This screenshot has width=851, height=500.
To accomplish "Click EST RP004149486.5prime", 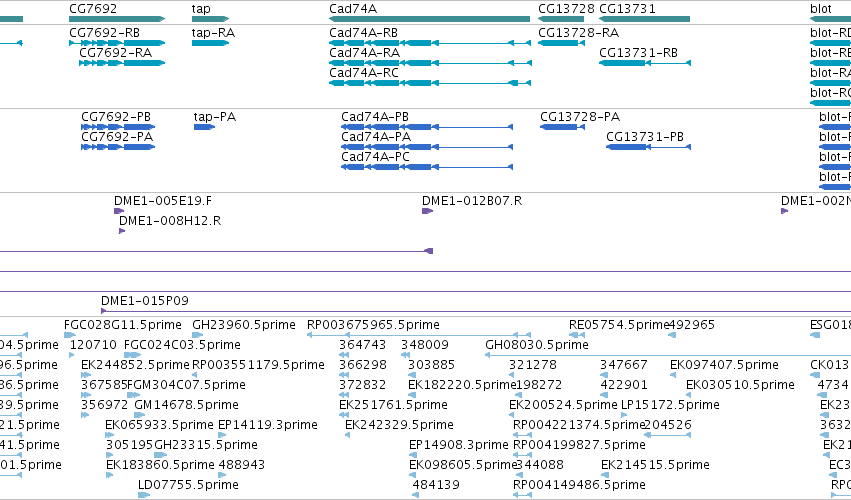I will click(579, 485).
